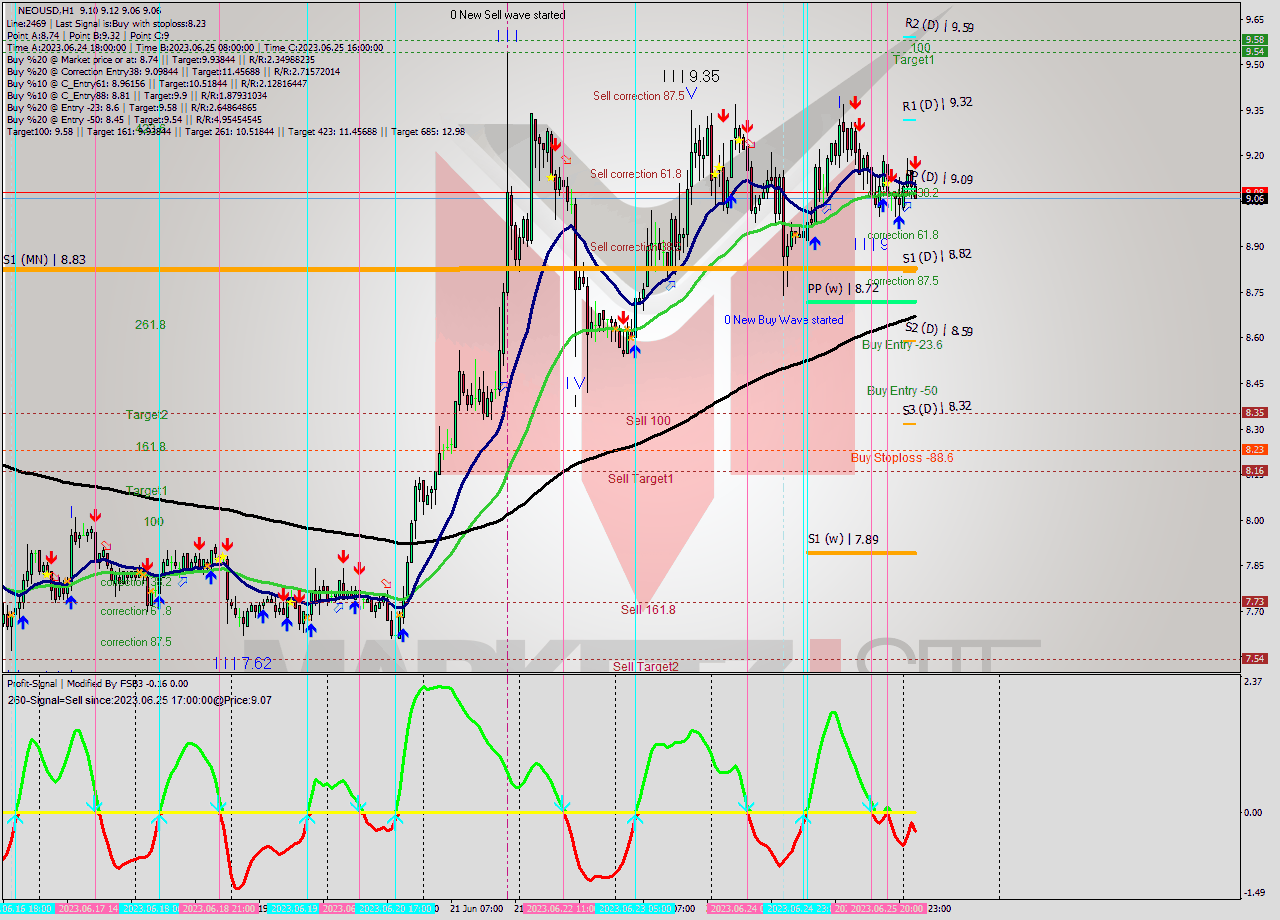Image resolution: width=1280 pixels, height=920 pixels.
Task: Click the 8.35 price tag on axis
Action: pos(1254,412)
